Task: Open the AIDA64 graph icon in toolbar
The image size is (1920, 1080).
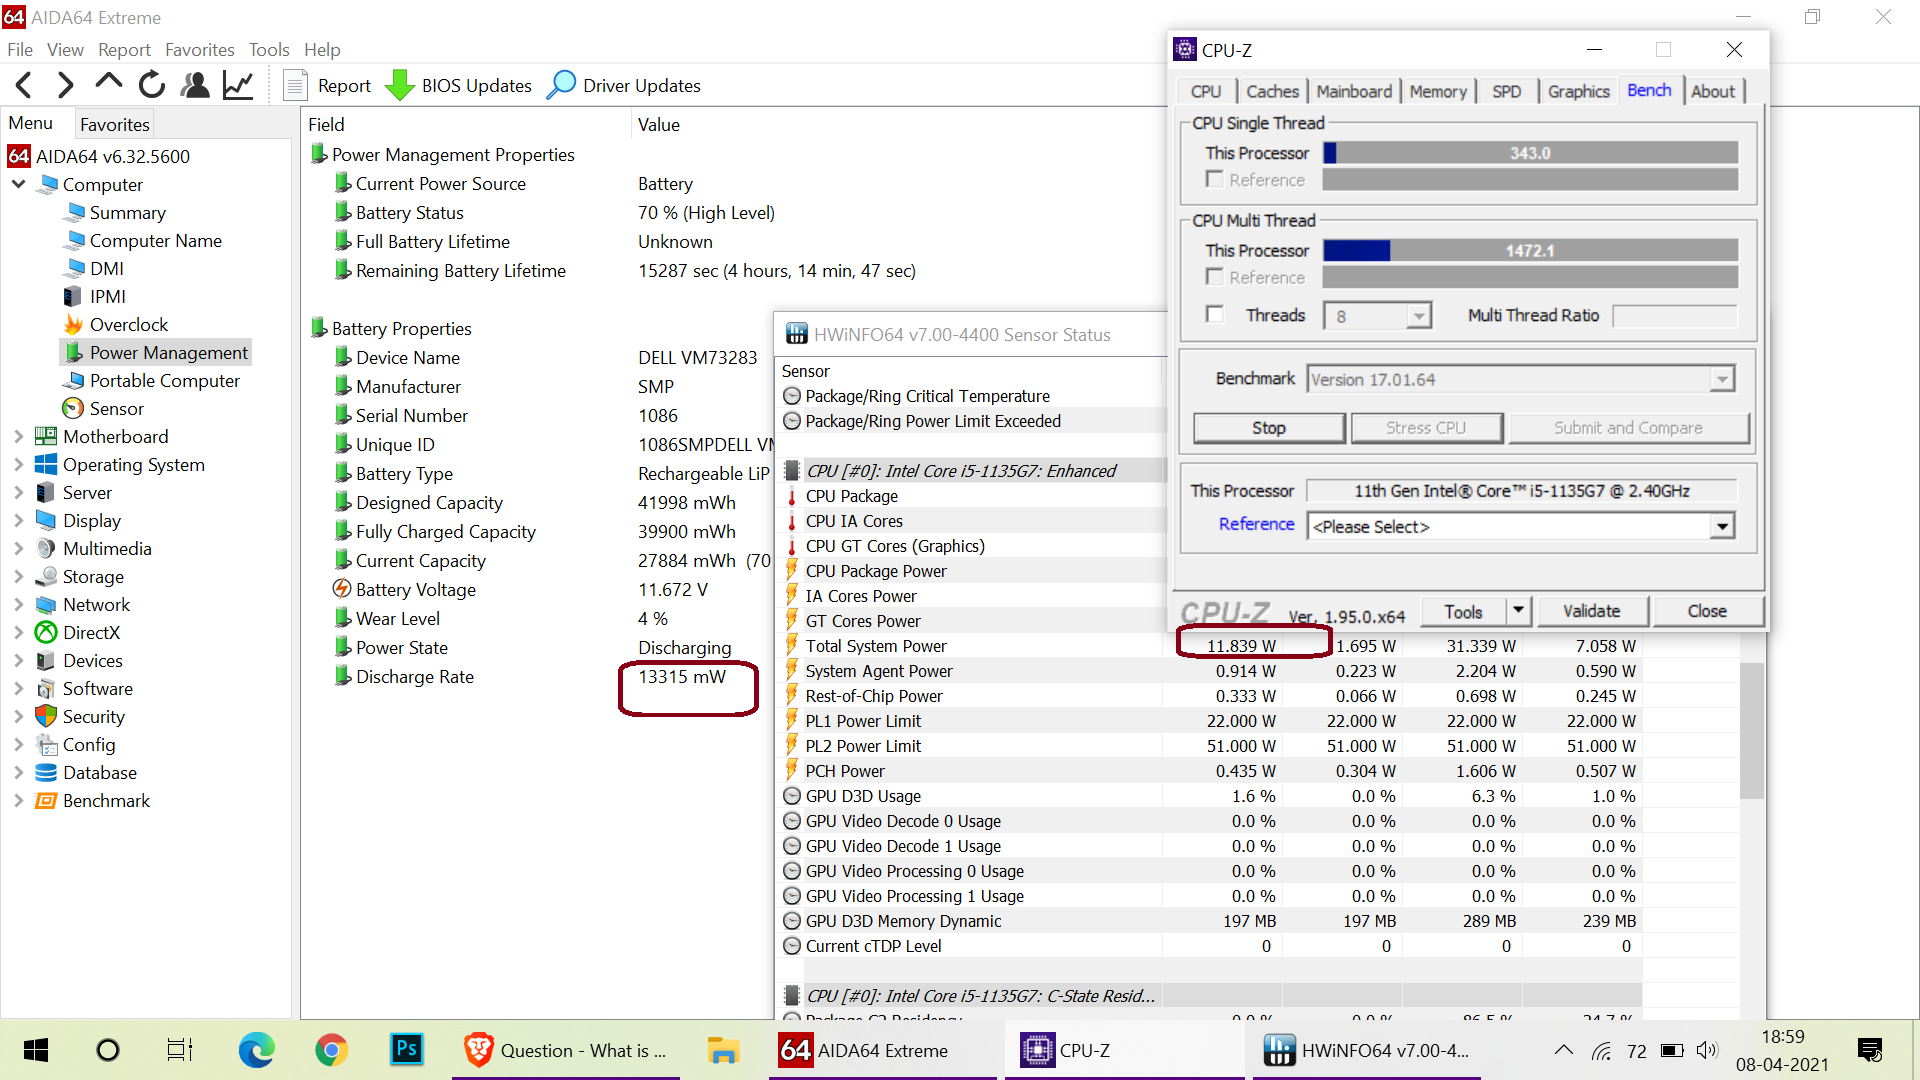Action: 238,85
